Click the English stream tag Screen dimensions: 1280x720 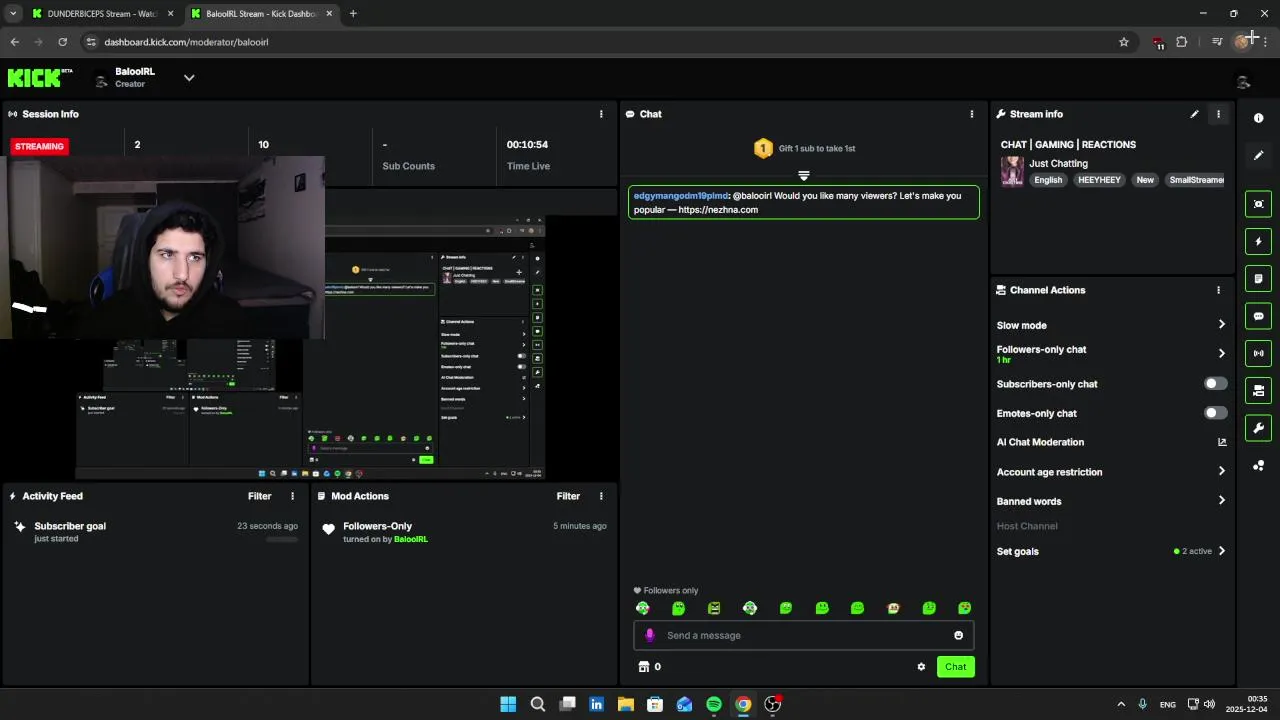[x=1048, y=180]
